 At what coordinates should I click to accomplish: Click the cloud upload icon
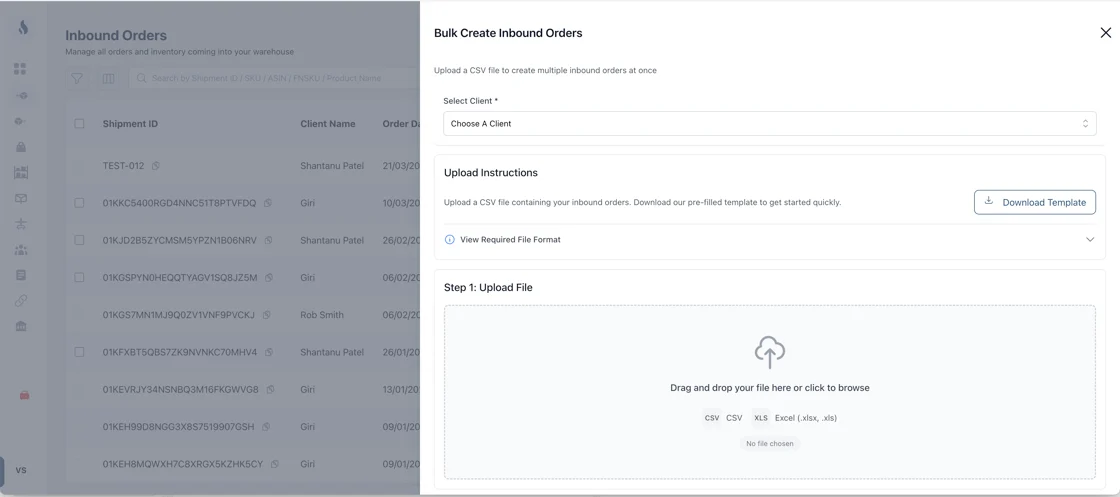click(x=769, y=352)
